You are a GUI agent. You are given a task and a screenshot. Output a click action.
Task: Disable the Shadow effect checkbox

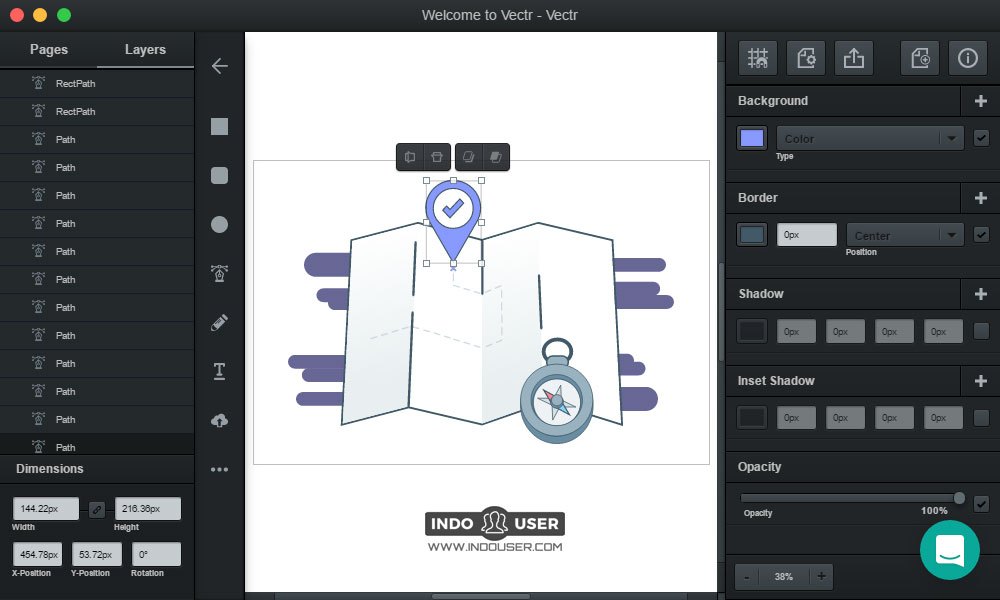pos(982,331)
